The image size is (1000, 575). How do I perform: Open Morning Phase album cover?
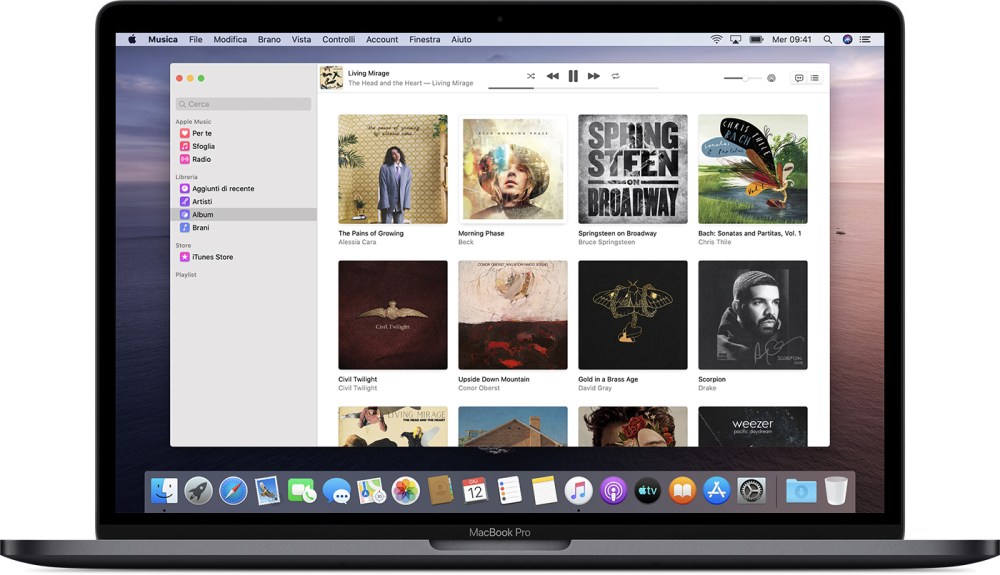[513, 169]
